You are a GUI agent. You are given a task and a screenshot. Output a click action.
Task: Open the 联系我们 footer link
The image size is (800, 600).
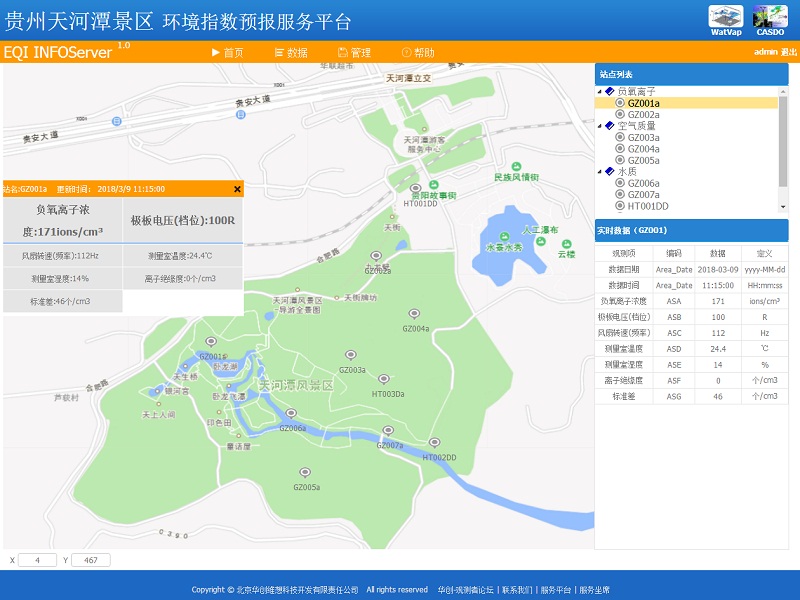[x=517, y=590]
